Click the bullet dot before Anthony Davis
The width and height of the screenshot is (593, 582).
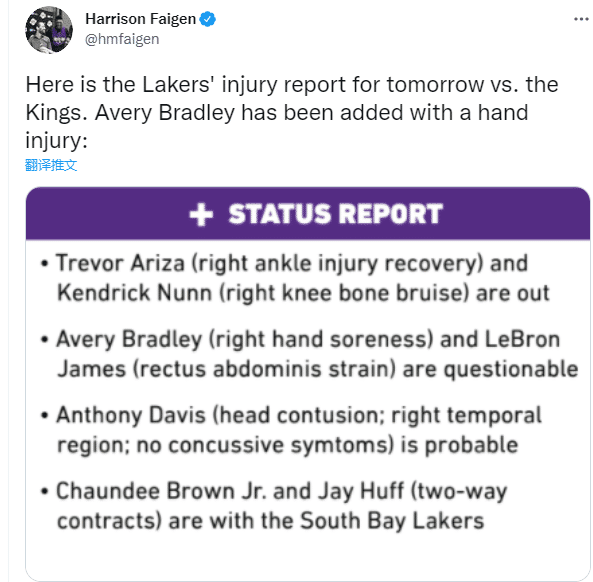point(45,415)
